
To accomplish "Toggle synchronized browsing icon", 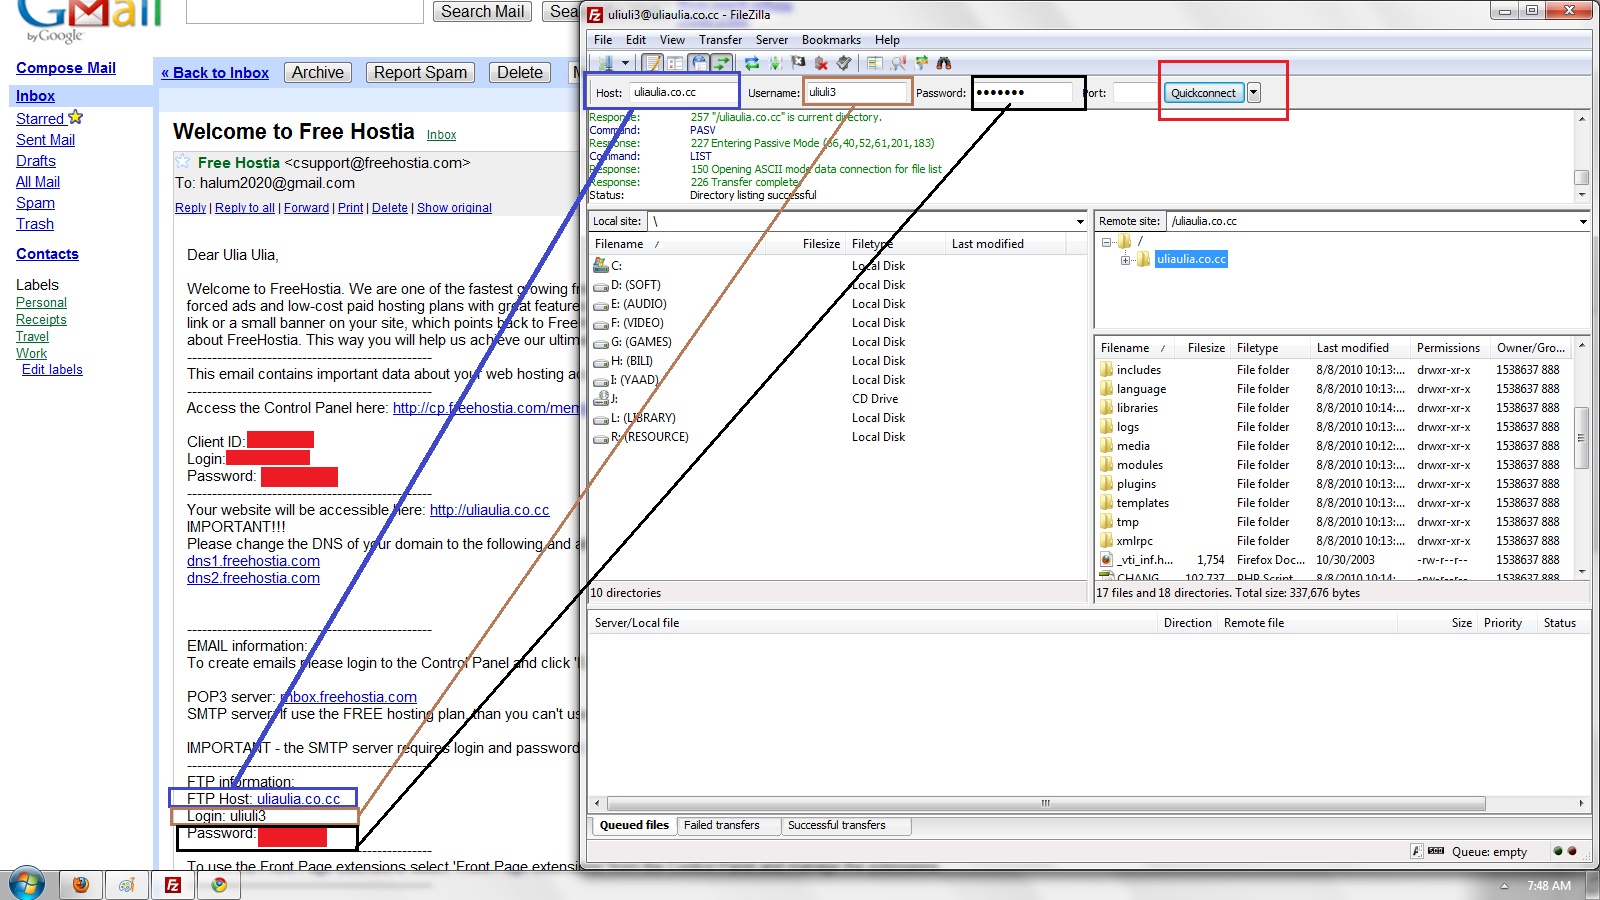I will click(921, 63).
